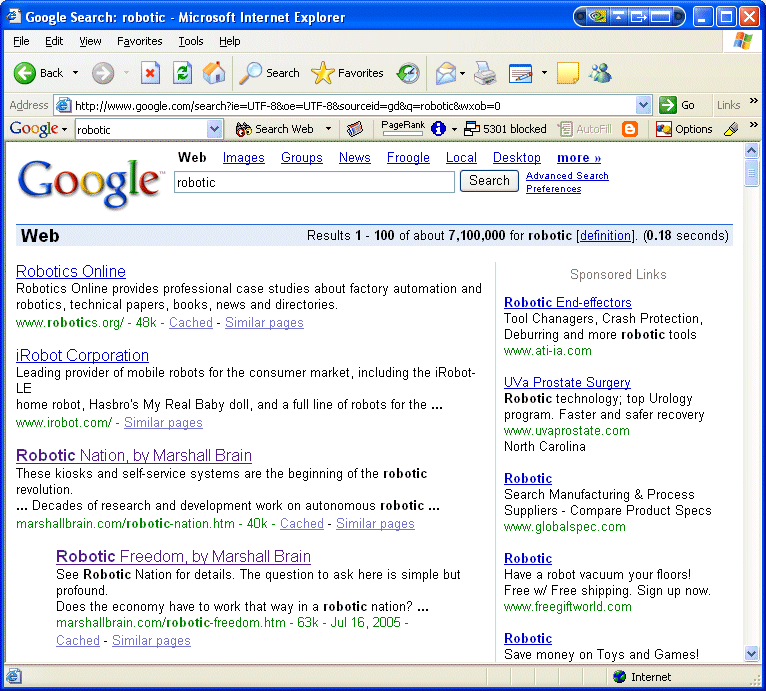
Task: Click the page icon in address bar
Action: [64, 105]
